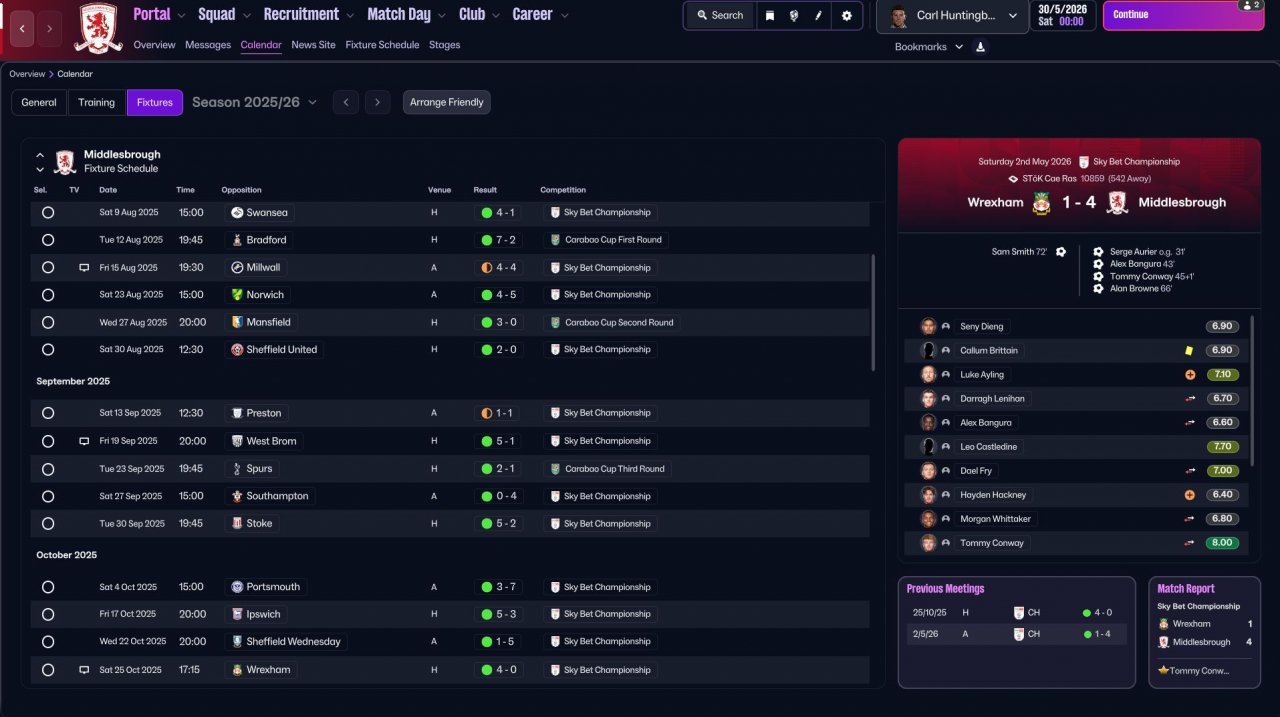This screenshot has height=717, width=1280.
Task: Go back using the left arrow navigation button
Action: pyautogui.click(x=23, y=29)
